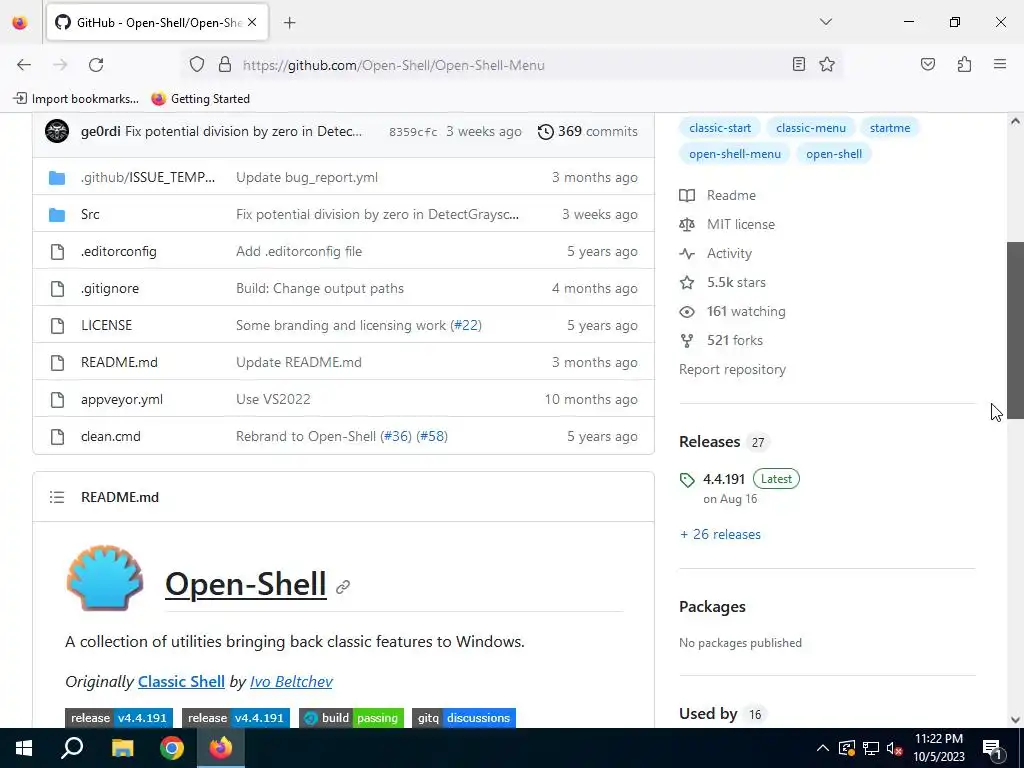Open the Getting Started bookmark
This screenshot has height=768, width=1024.
point(200,99)
